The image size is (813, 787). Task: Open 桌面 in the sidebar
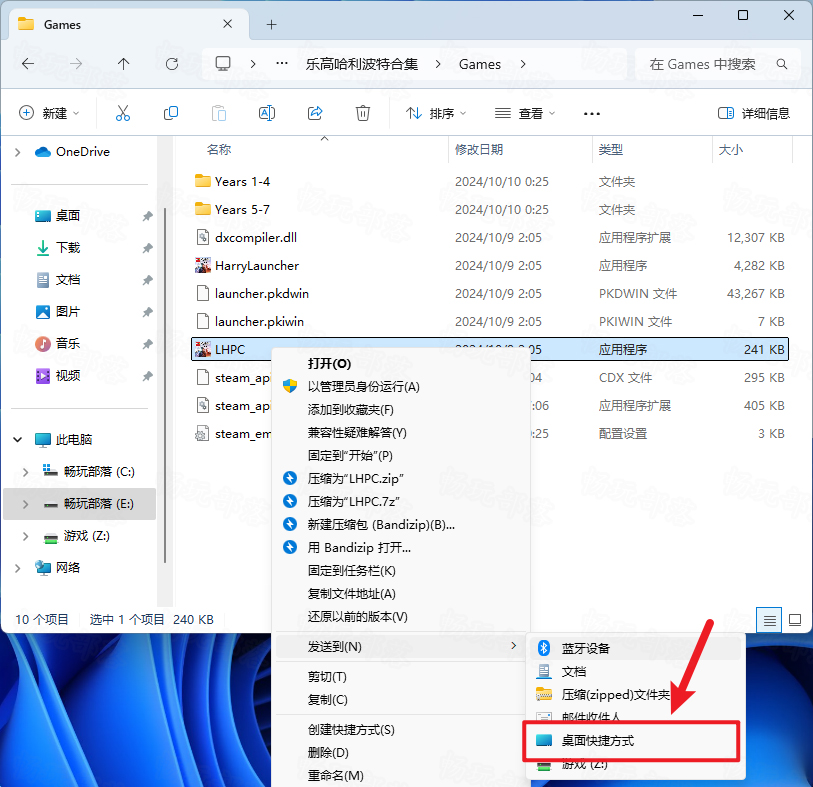[67, 216]
